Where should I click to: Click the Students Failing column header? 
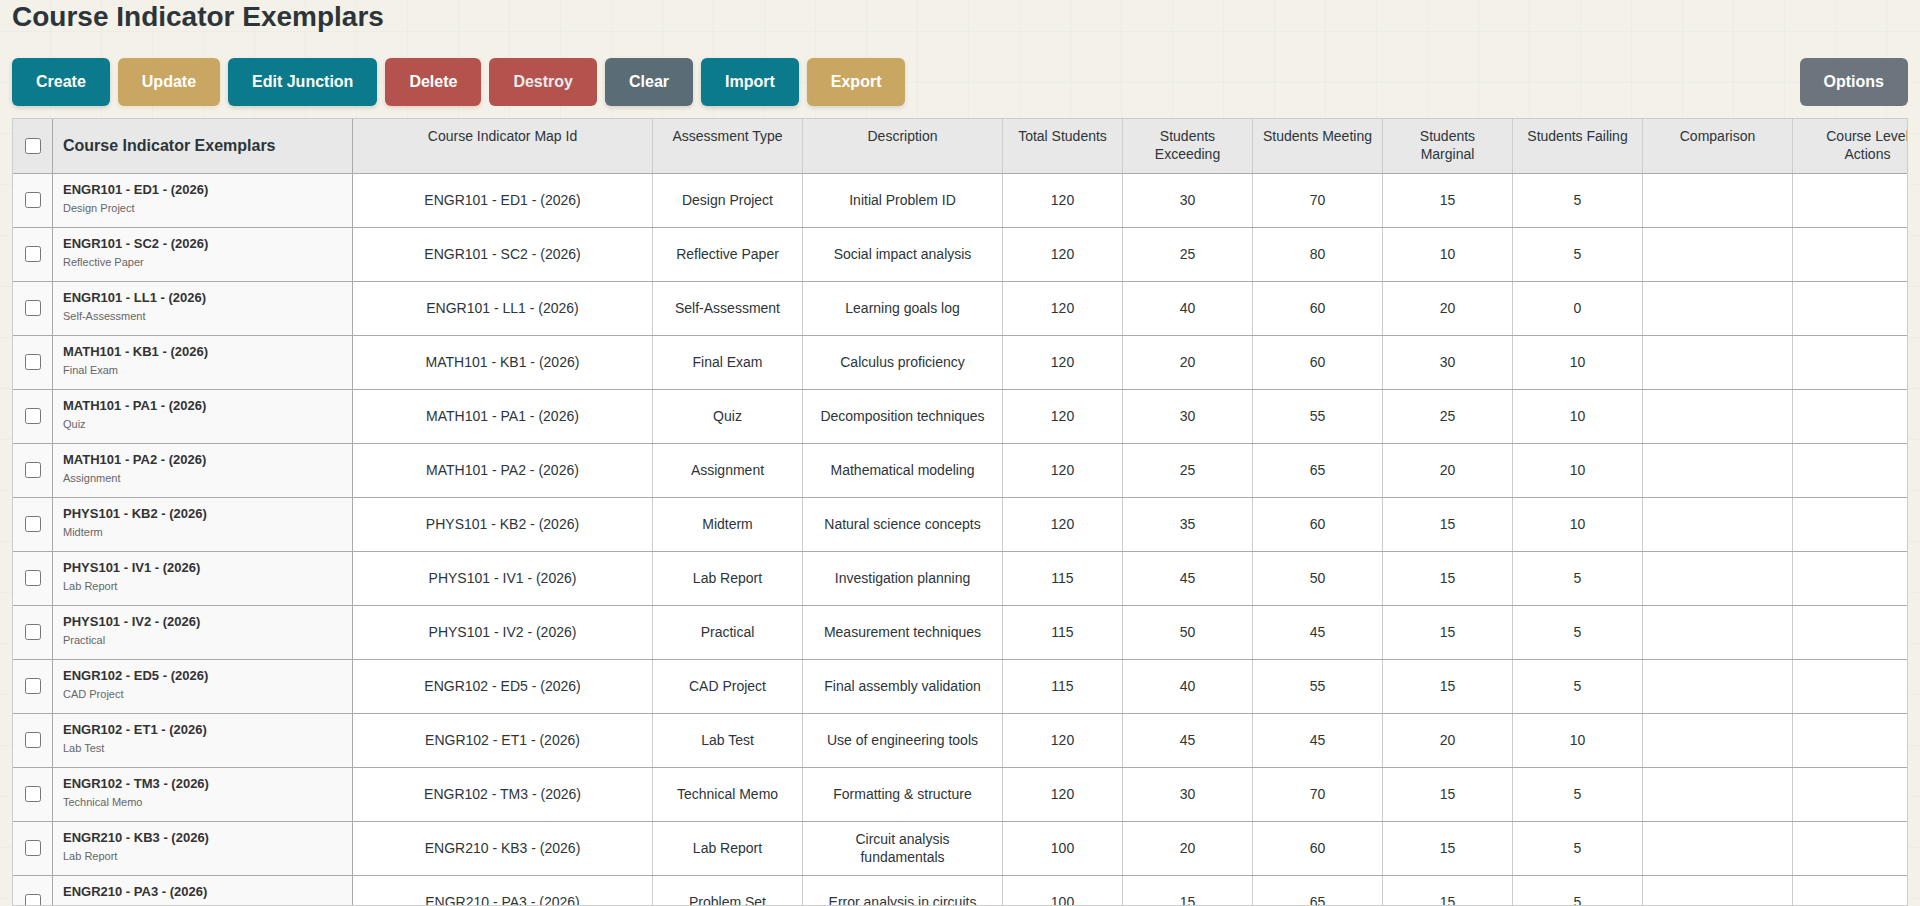[1576, 136]
